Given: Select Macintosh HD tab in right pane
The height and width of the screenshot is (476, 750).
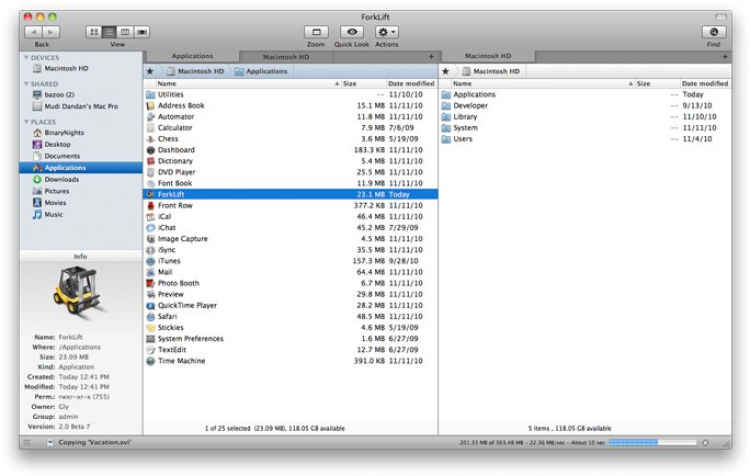Looking at the screenshot, I should coord(488,56).
